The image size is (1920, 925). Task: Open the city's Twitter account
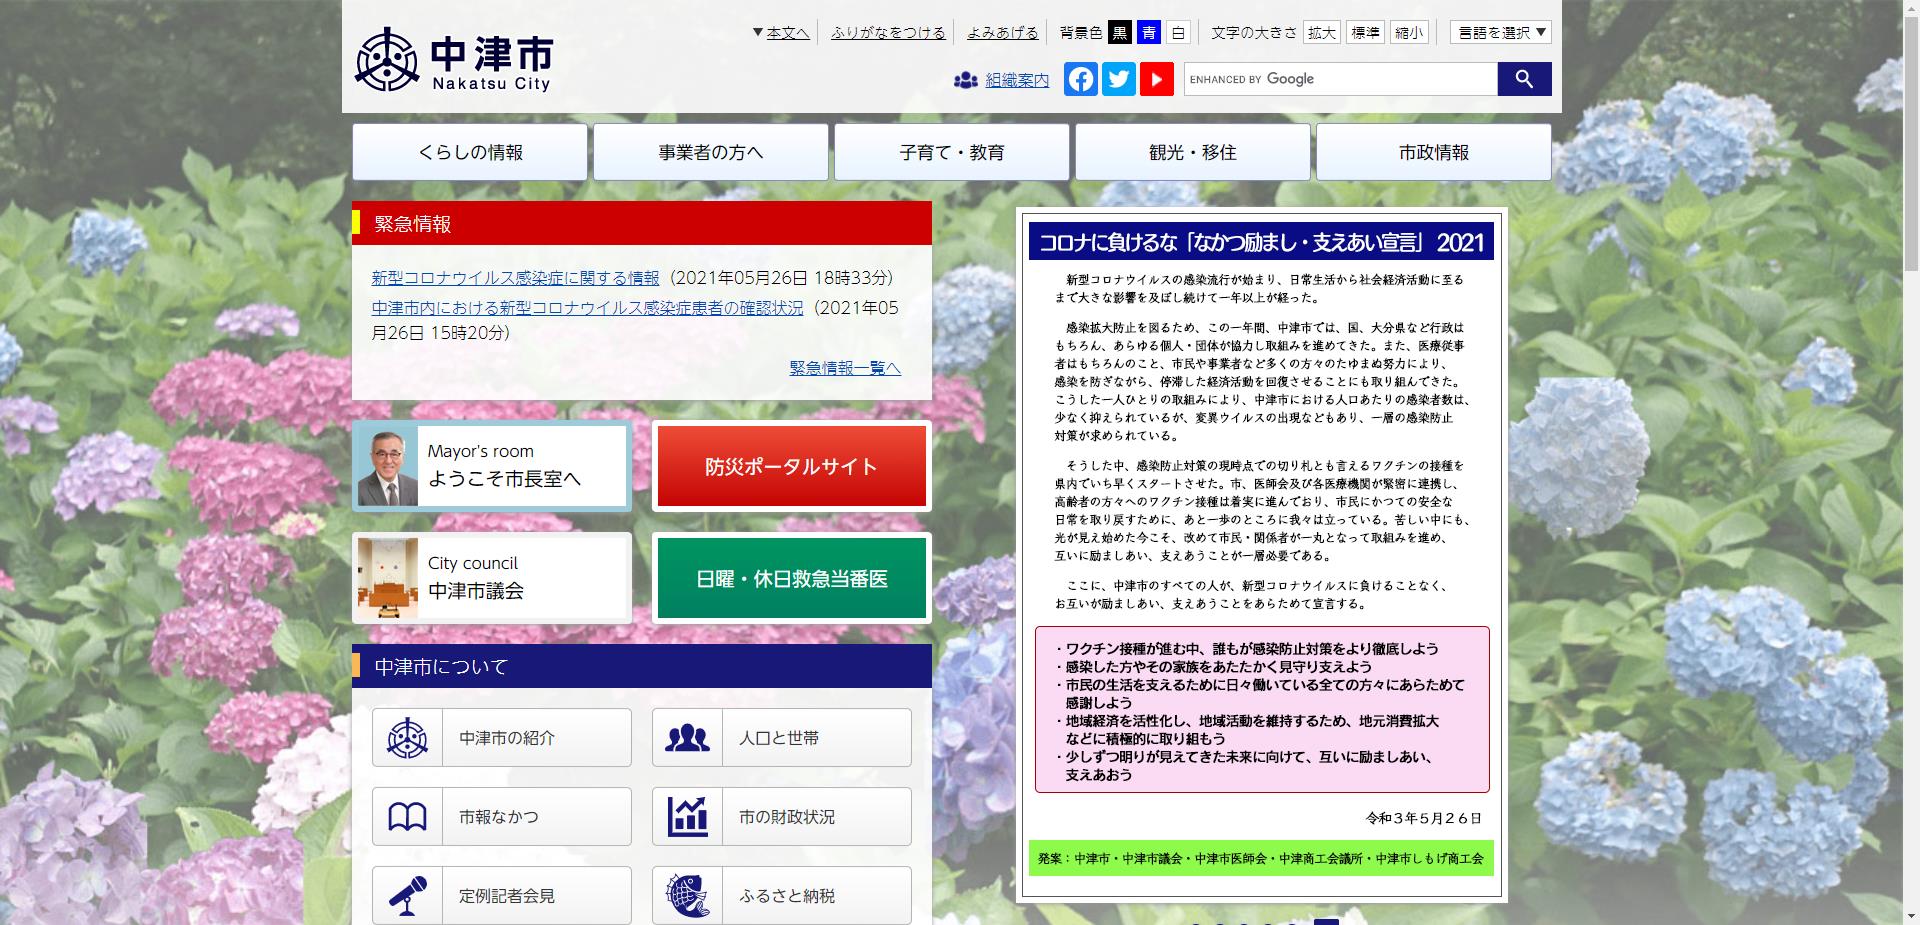(x=1119, y=79)
